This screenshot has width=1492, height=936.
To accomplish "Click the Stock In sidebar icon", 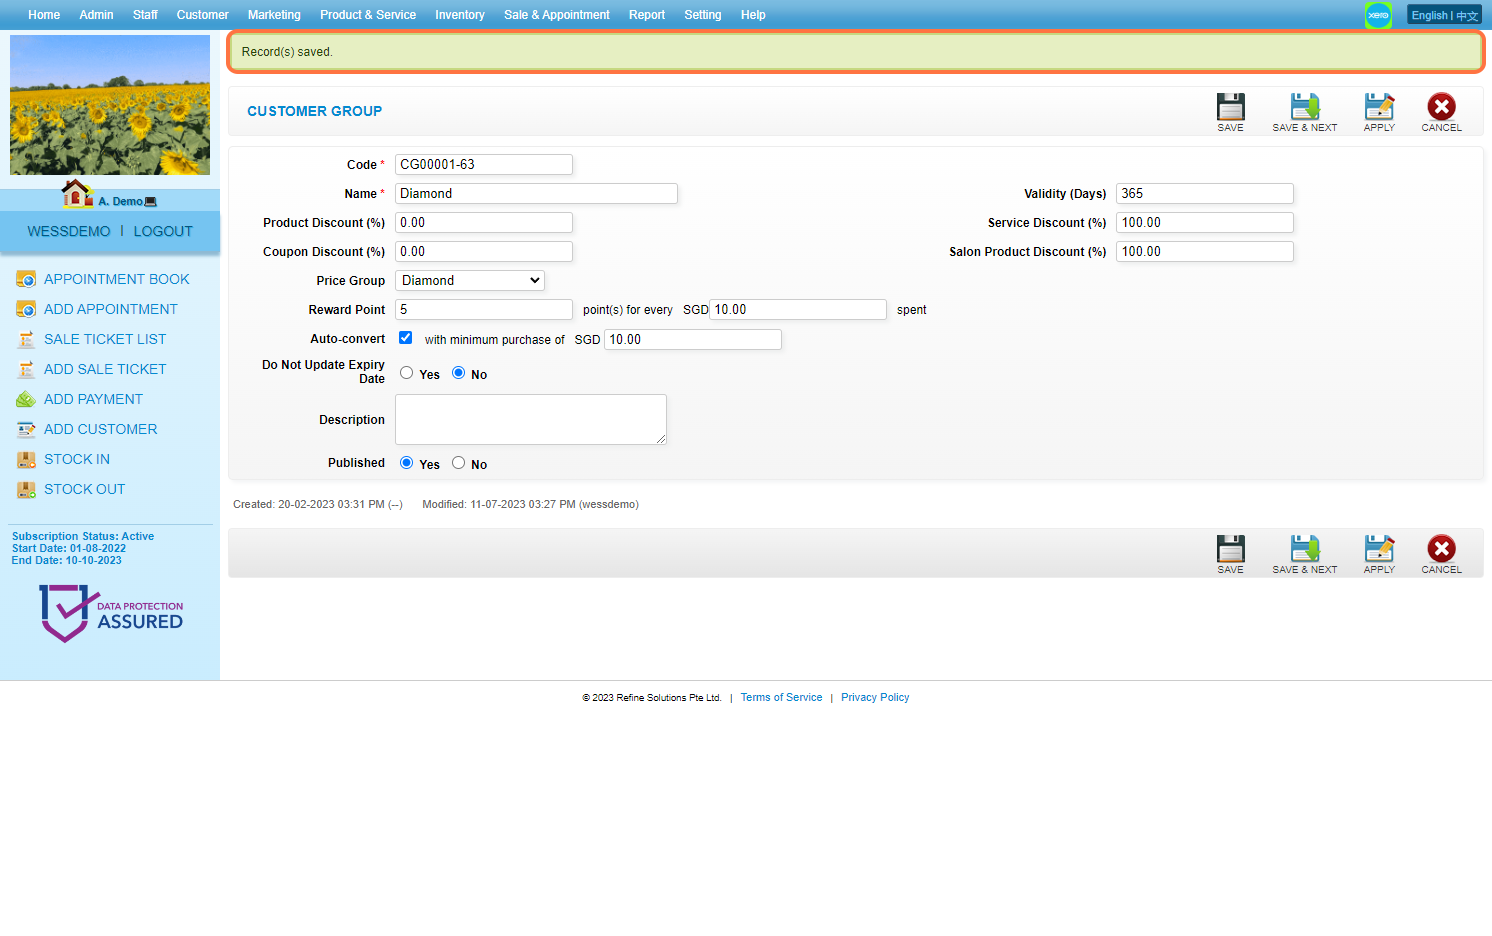I will (x=26, y=459).
